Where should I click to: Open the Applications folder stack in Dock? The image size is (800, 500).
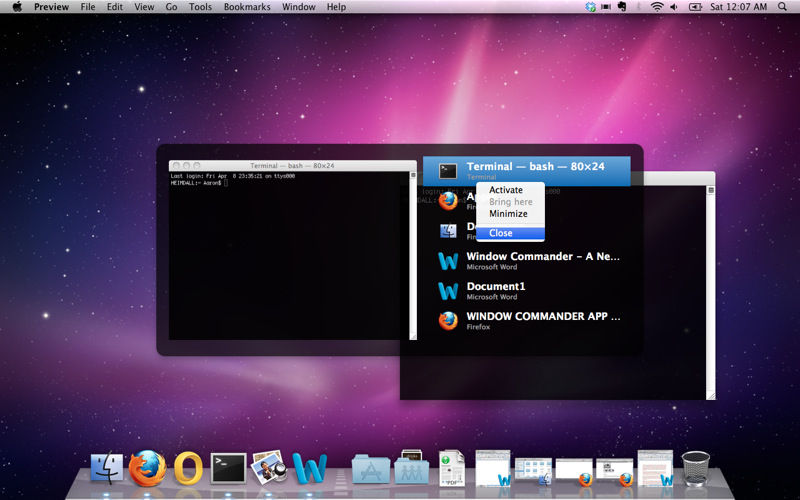point(370,467)
